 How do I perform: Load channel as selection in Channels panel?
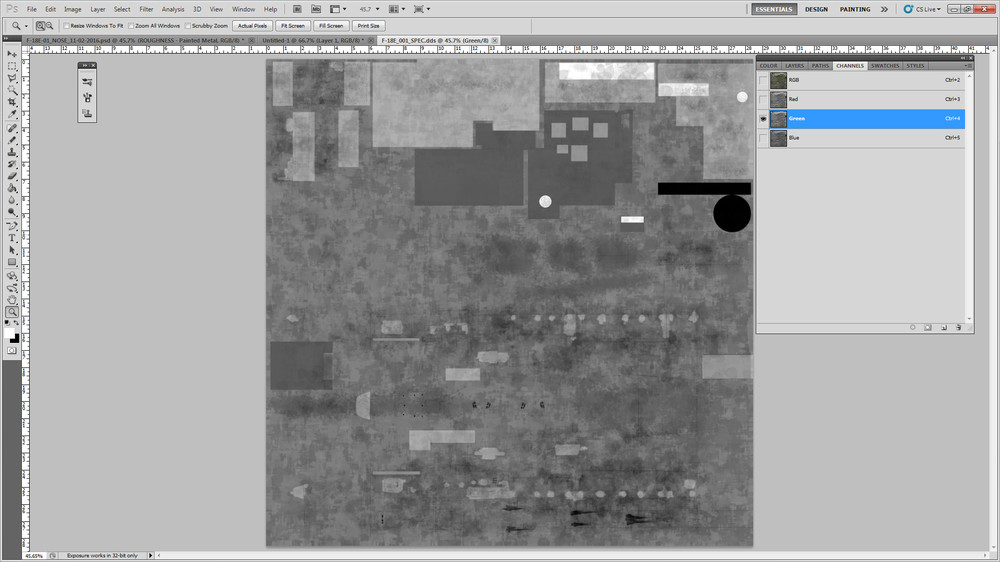pos(913,327)
